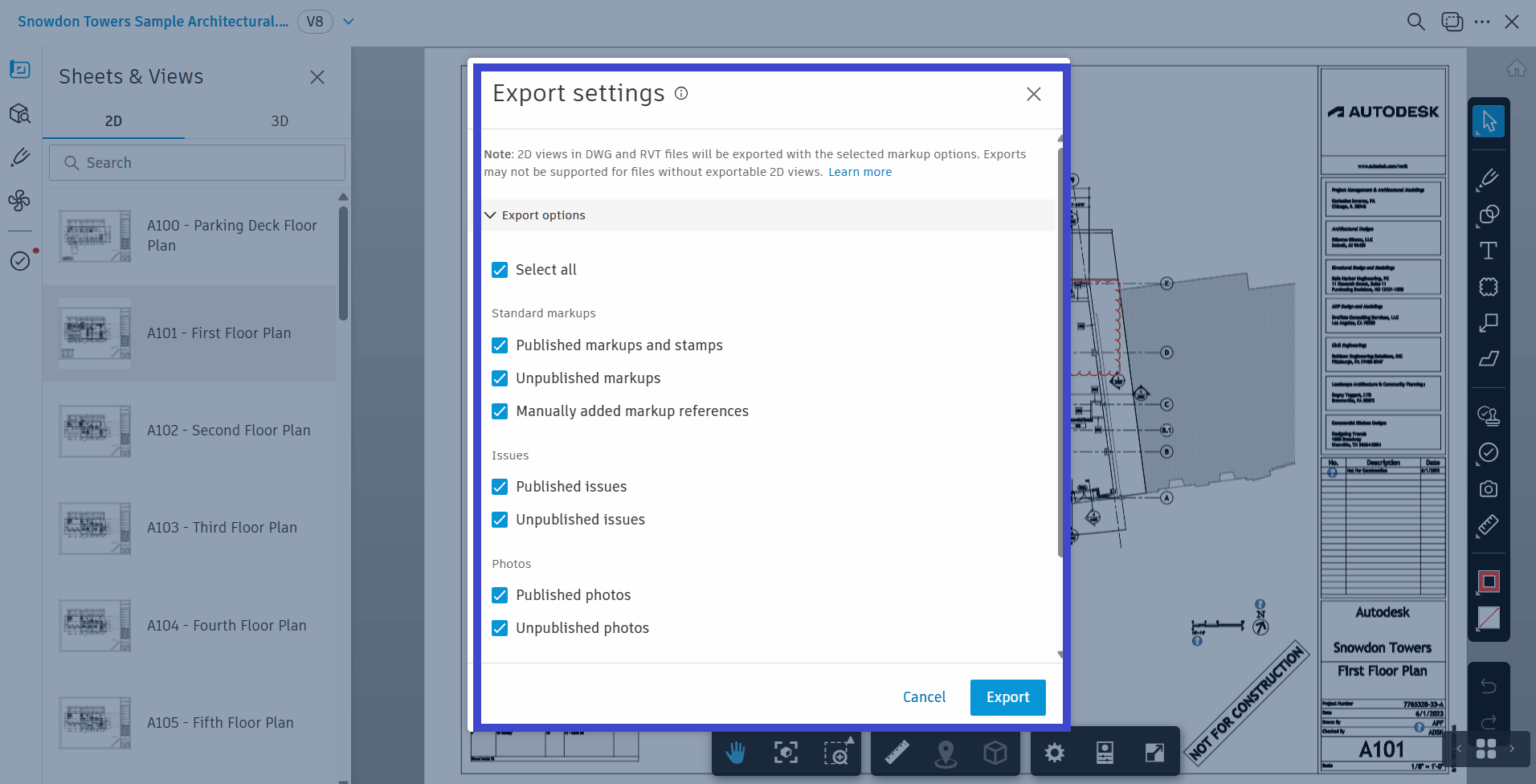Select the Pan hand tool

tap(735, 752)
